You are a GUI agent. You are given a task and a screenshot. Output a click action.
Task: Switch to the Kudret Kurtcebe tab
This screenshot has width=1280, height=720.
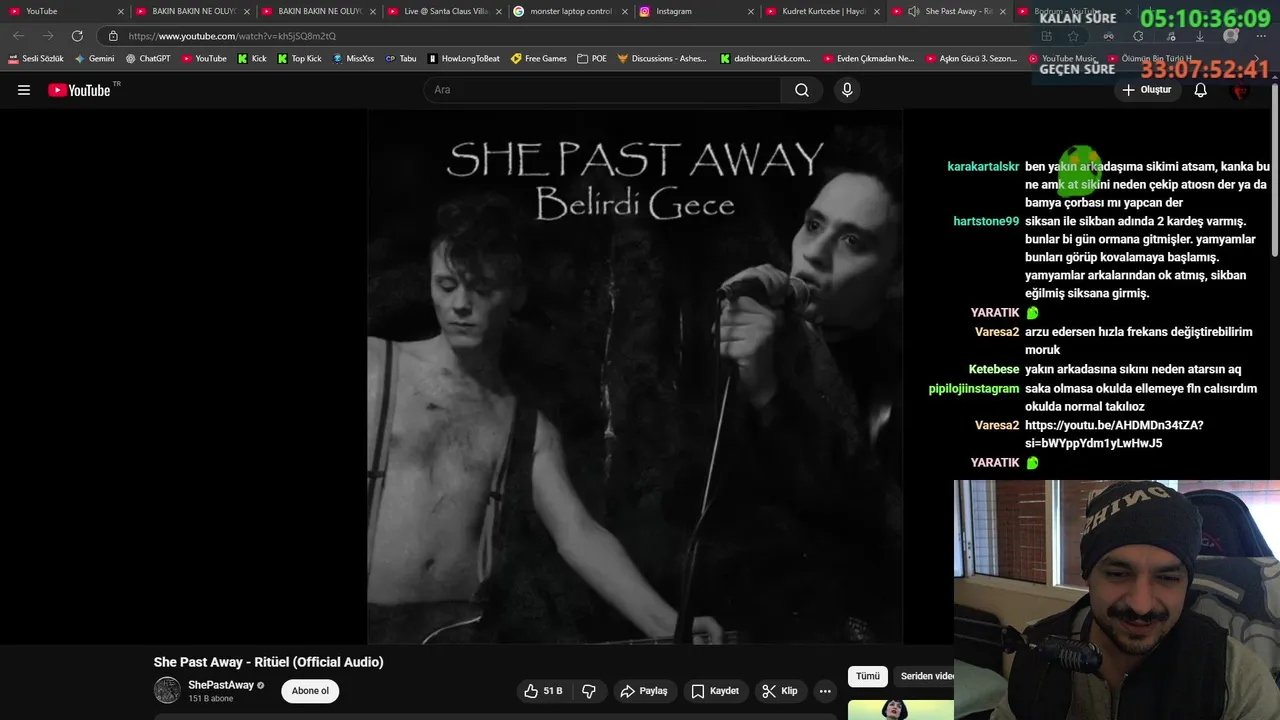pyautogui.click(x=820, y=11)
